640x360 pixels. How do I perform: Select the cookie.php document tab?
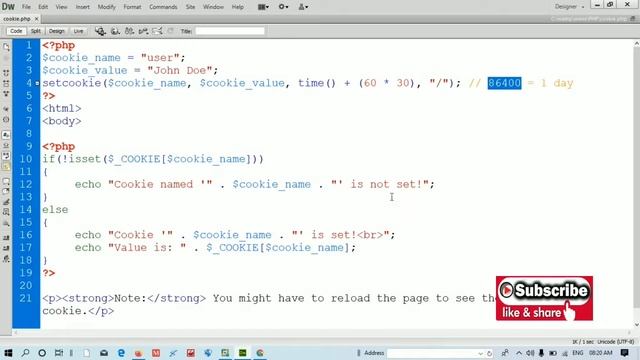click(17, 19)
